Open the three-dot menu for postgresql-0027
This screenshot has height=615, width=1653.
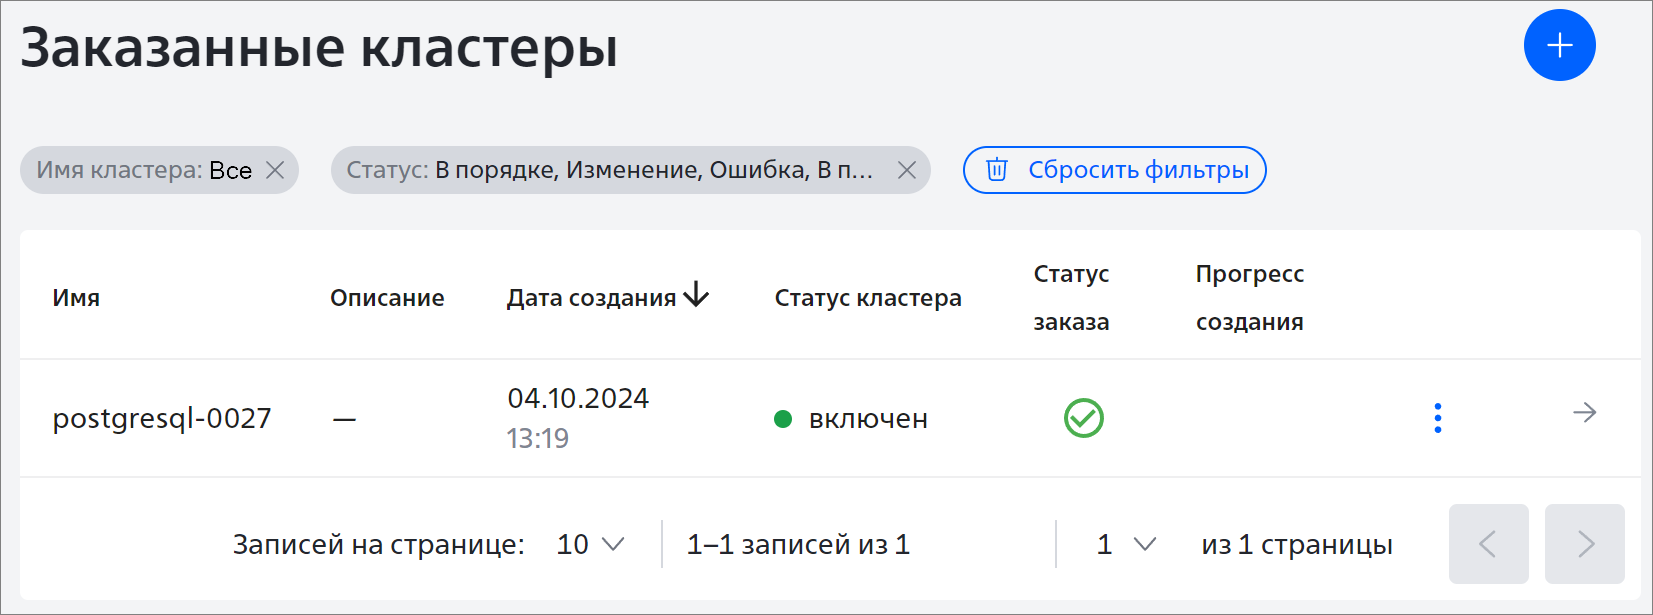[1438, 418]
